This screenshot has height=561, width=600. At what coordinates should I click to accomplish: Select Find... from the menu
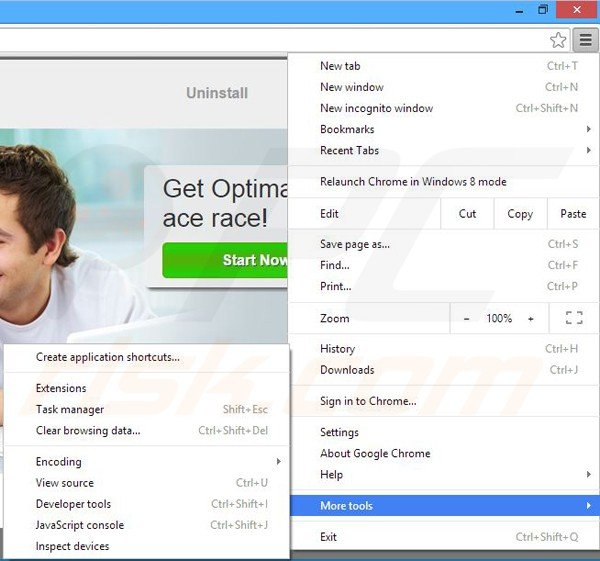click(x=444, y=265)
